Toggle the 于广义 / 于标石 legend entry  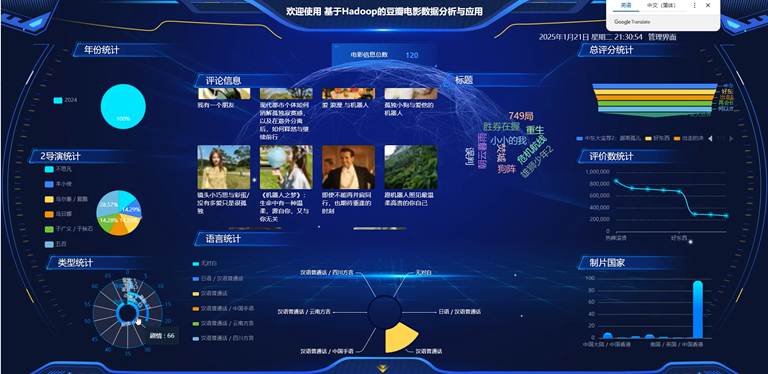(68, 229)
